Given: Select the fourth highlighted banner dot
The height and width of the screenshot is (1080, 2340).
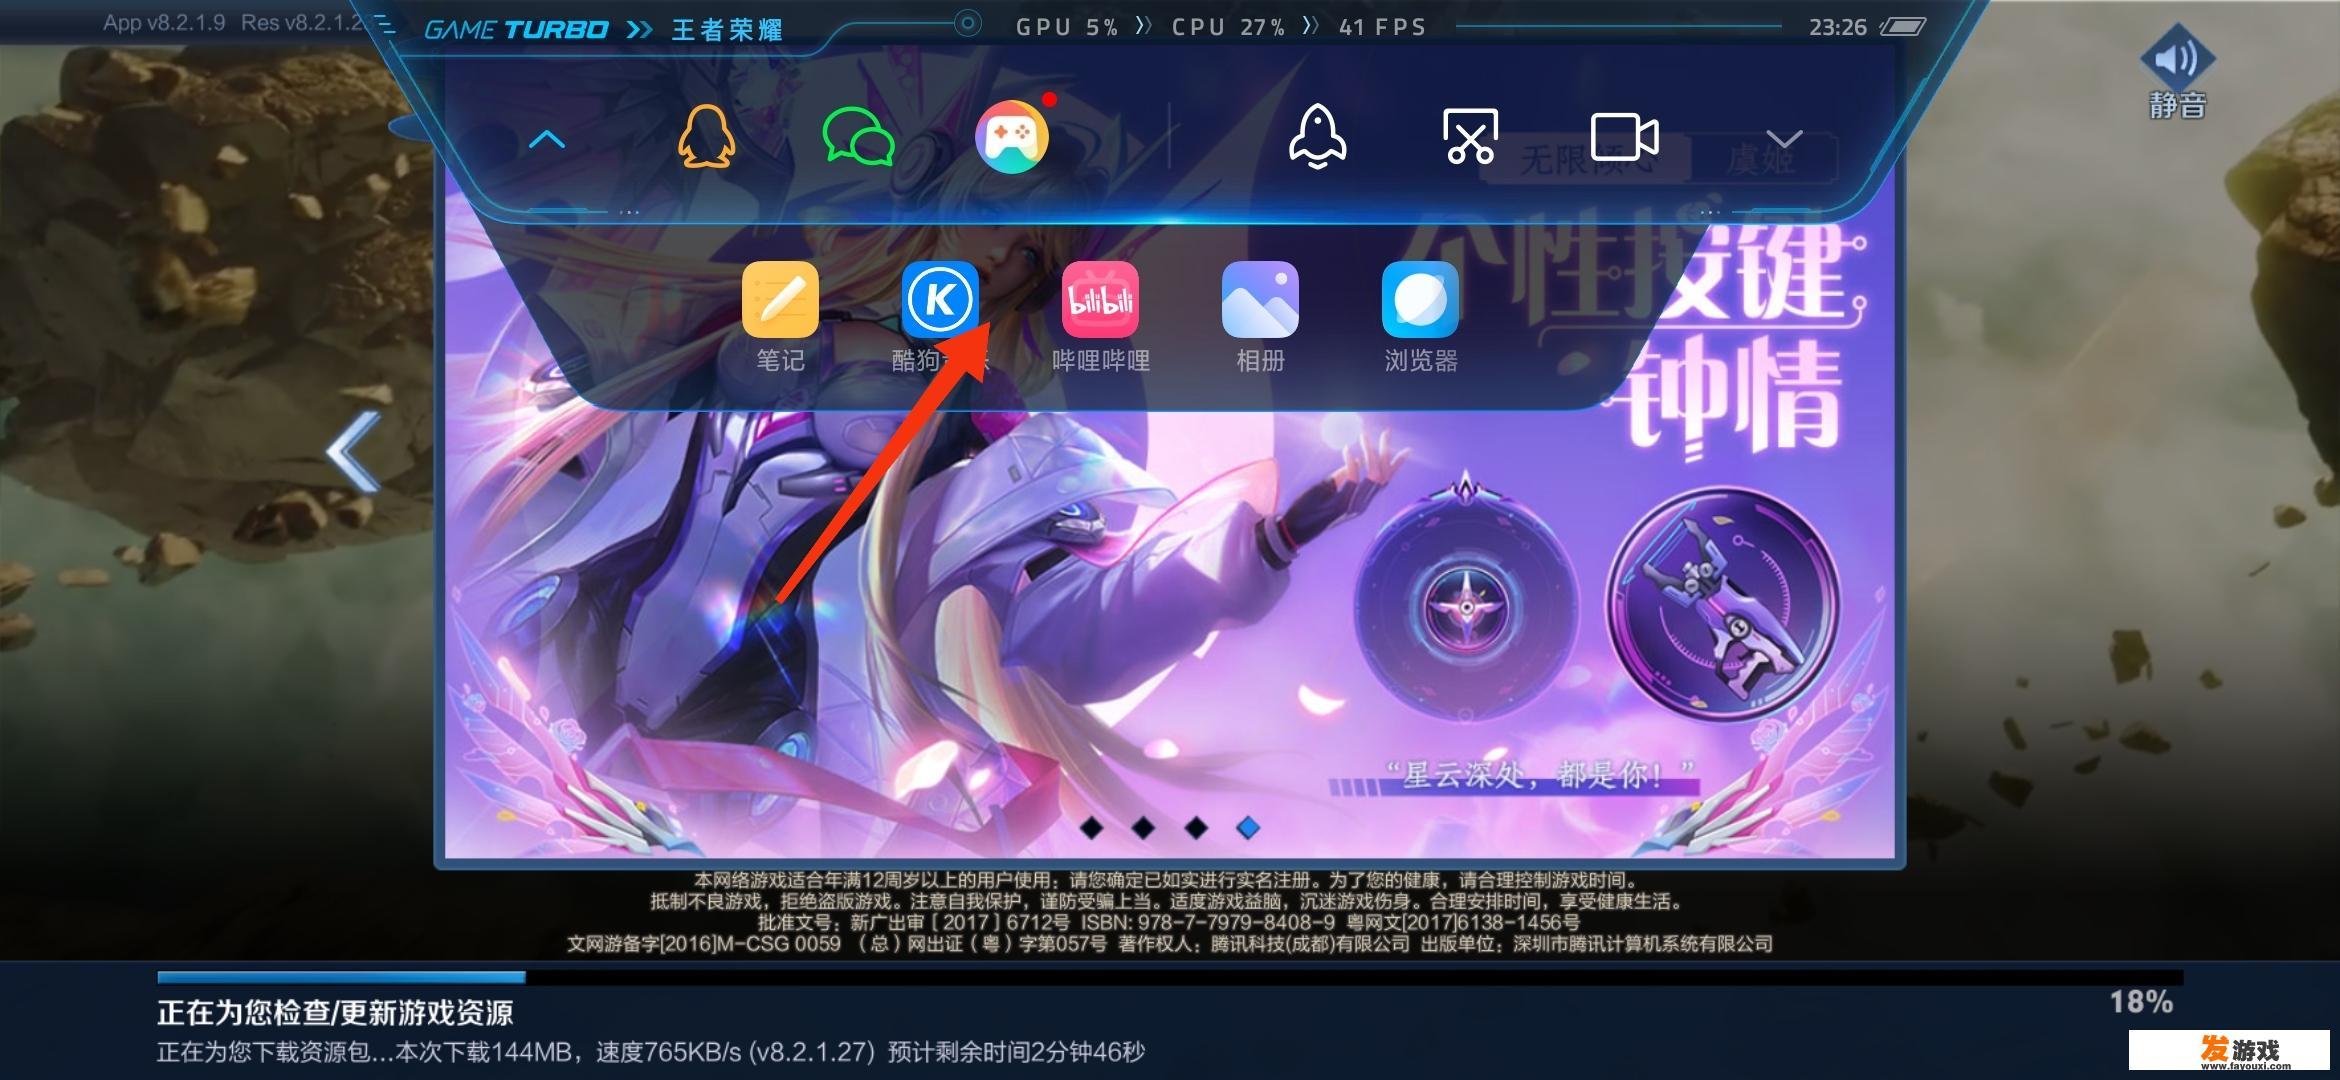Looking at the screenshot, I should tap(1248, 828).
